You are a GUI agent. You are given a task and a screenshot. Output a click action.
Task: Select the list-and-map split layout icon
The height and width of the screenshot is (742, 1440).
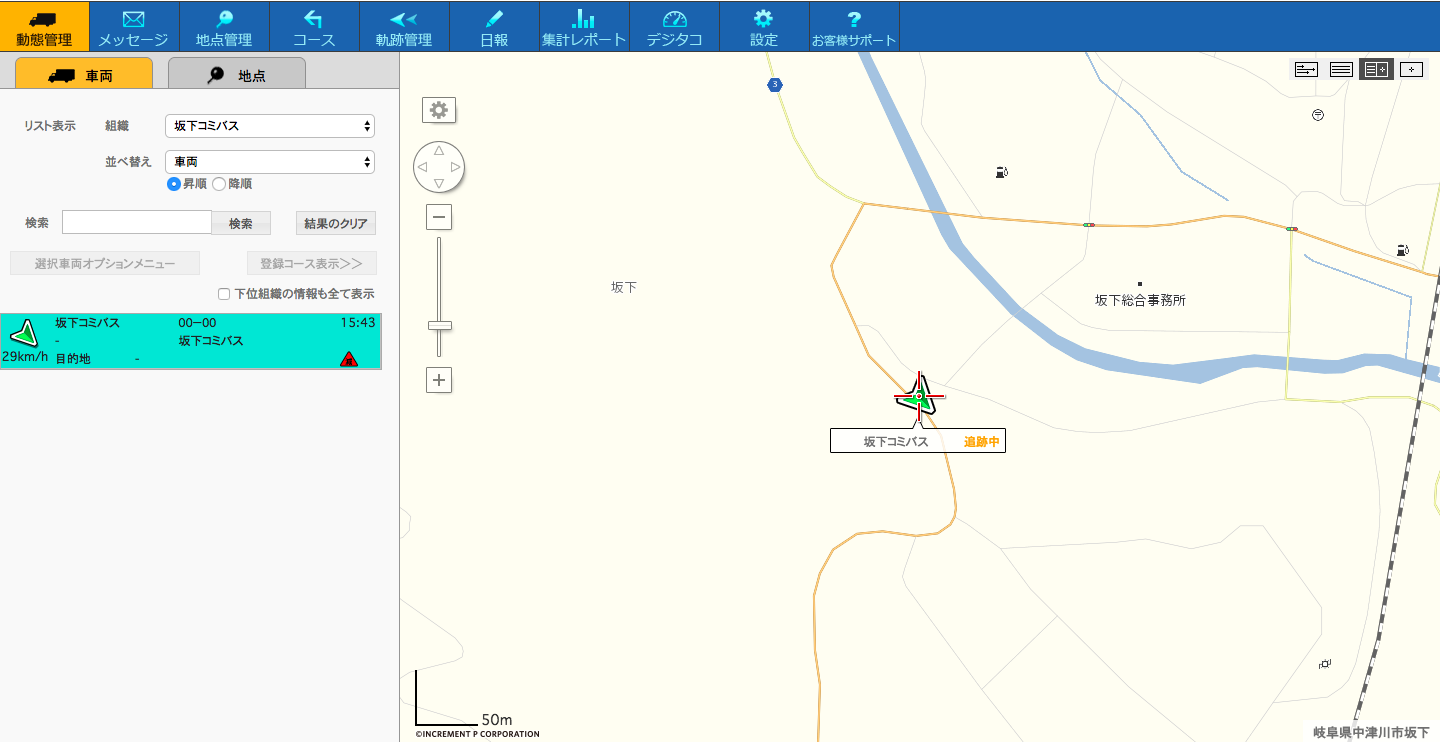[1376, 69]
